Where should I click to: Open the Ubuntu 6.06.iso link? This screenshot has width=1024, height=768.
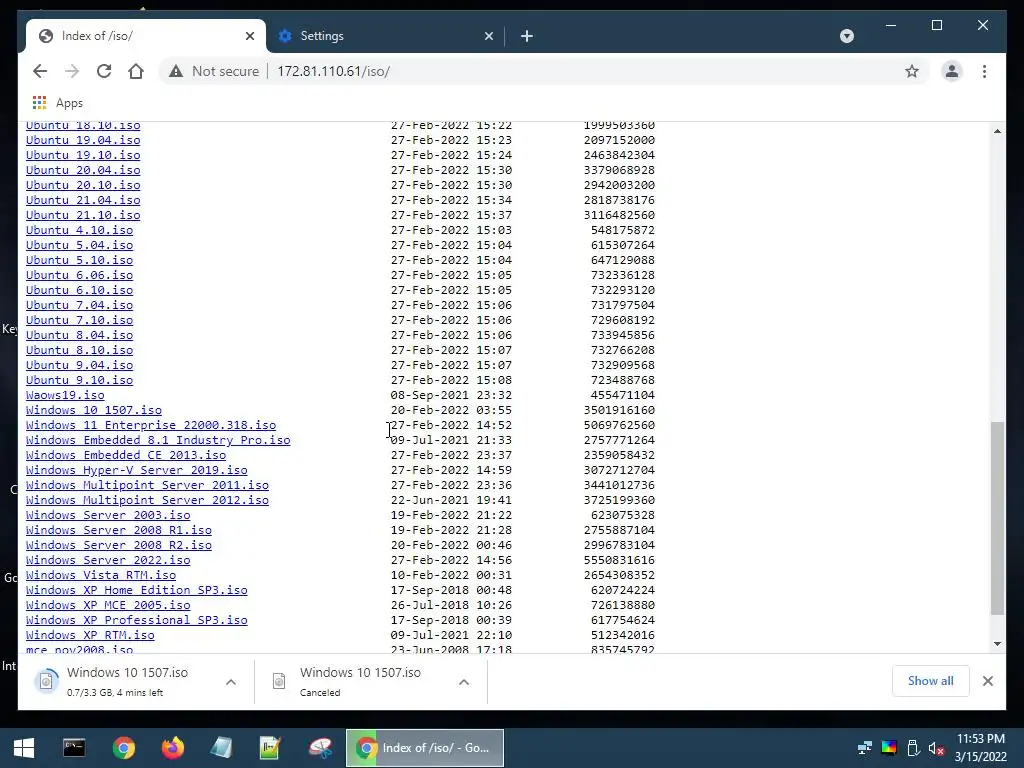[80, 275]
